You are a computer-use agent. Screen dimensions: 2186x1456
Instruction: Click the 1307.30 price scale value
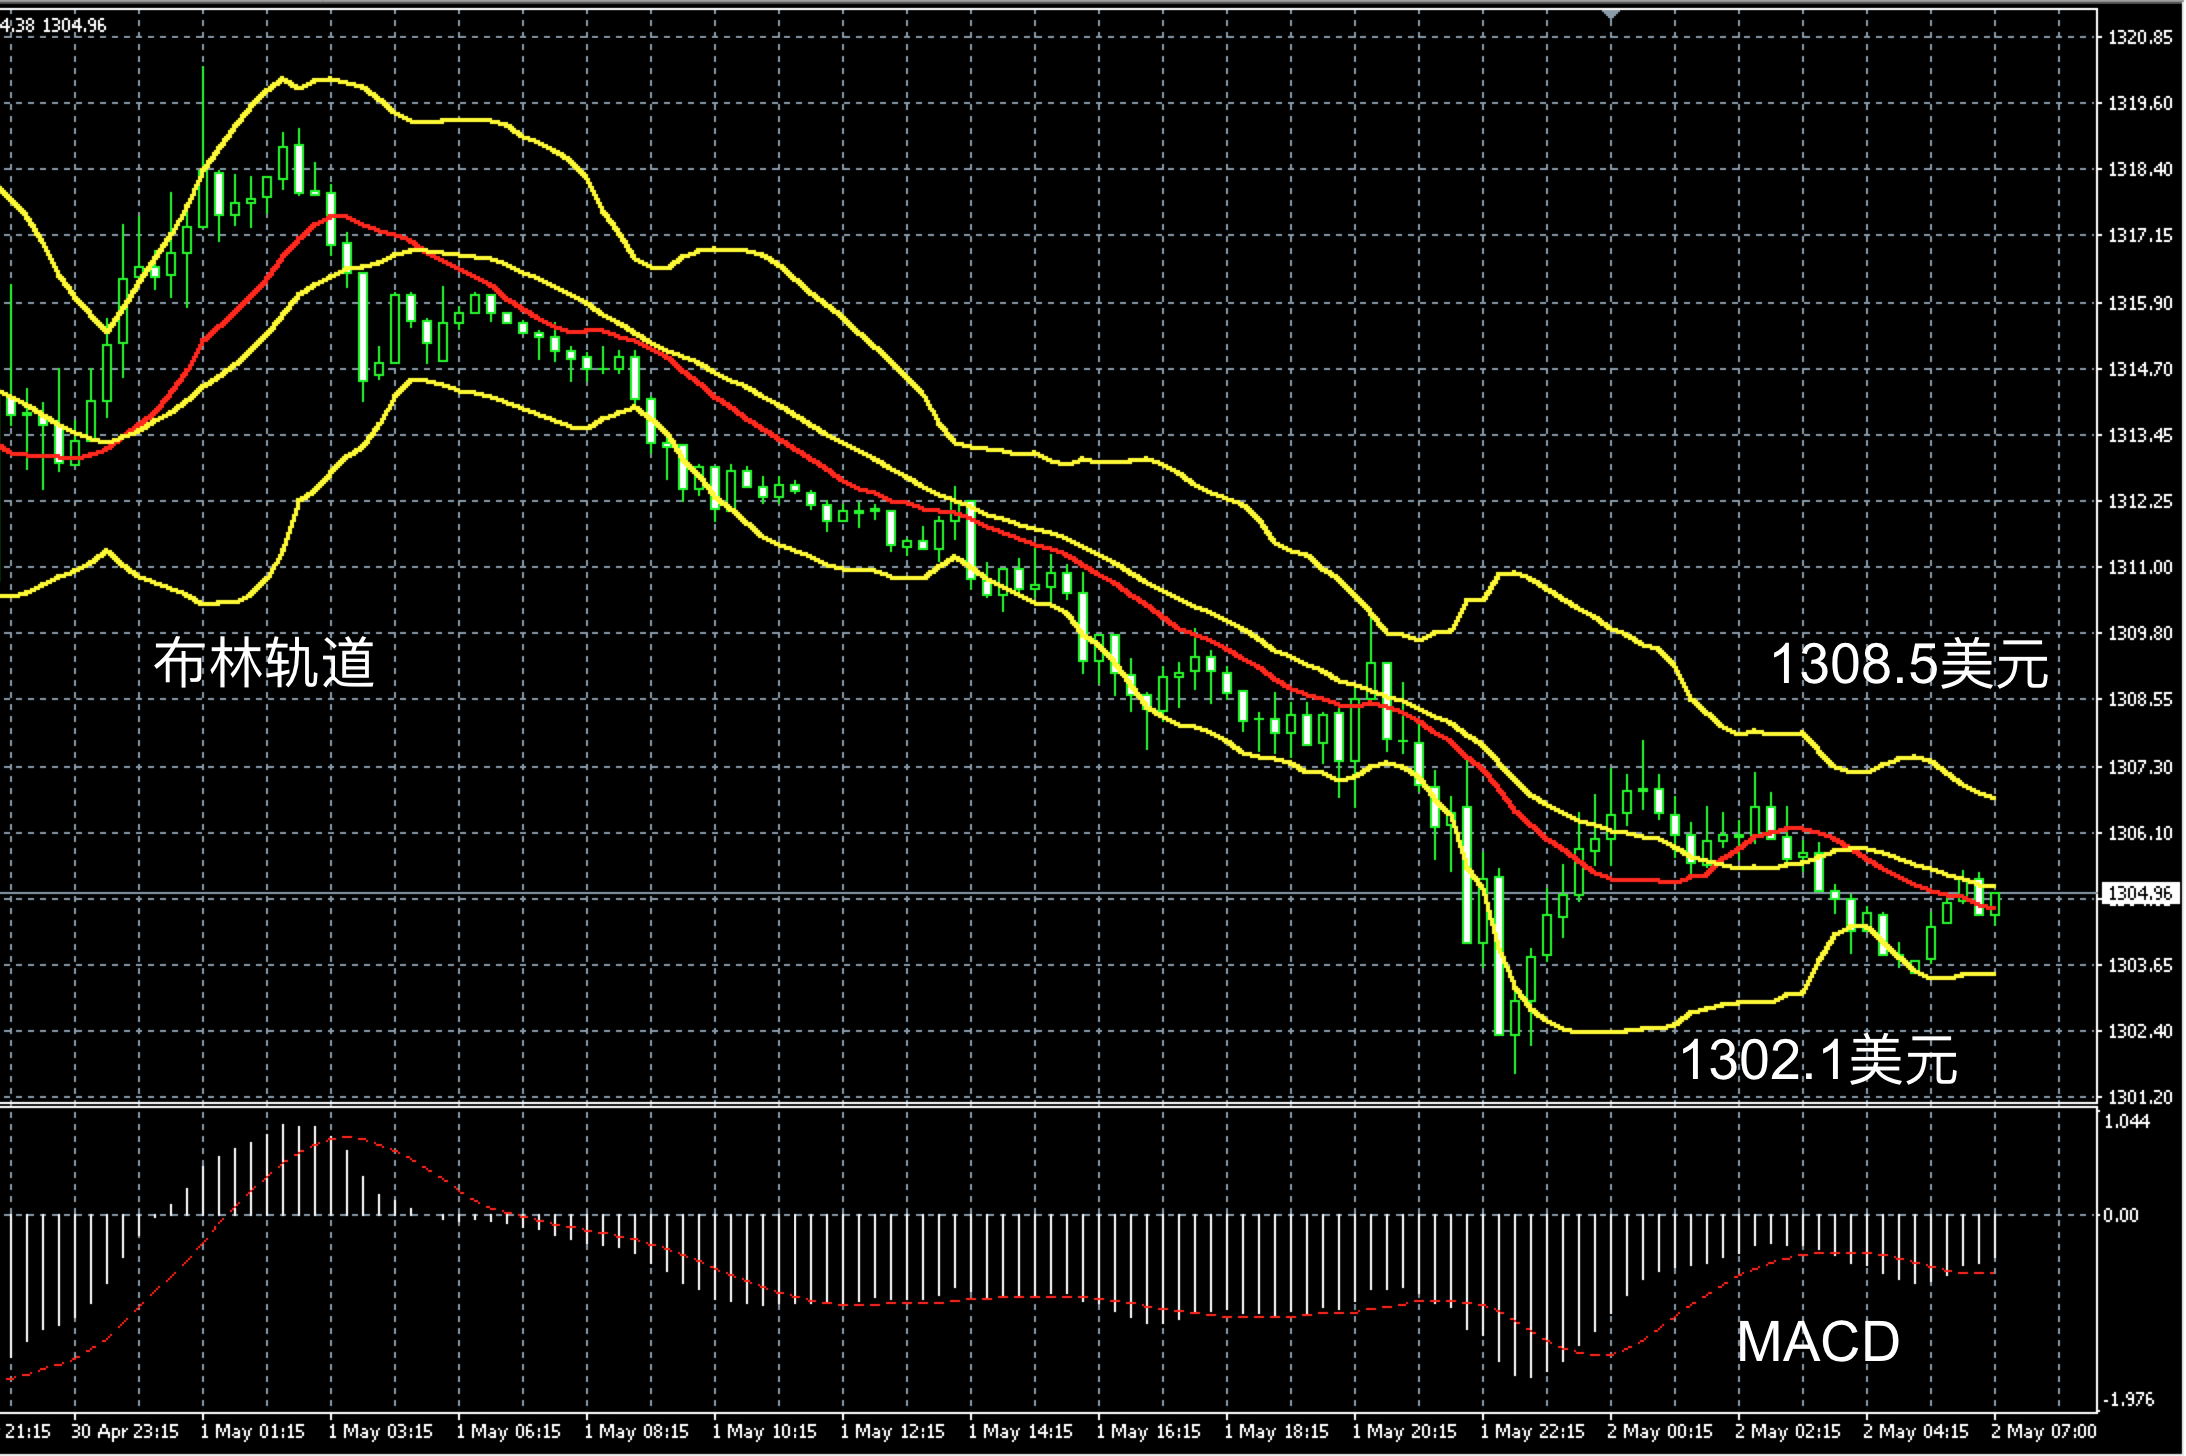click(x=2140, y=767)
